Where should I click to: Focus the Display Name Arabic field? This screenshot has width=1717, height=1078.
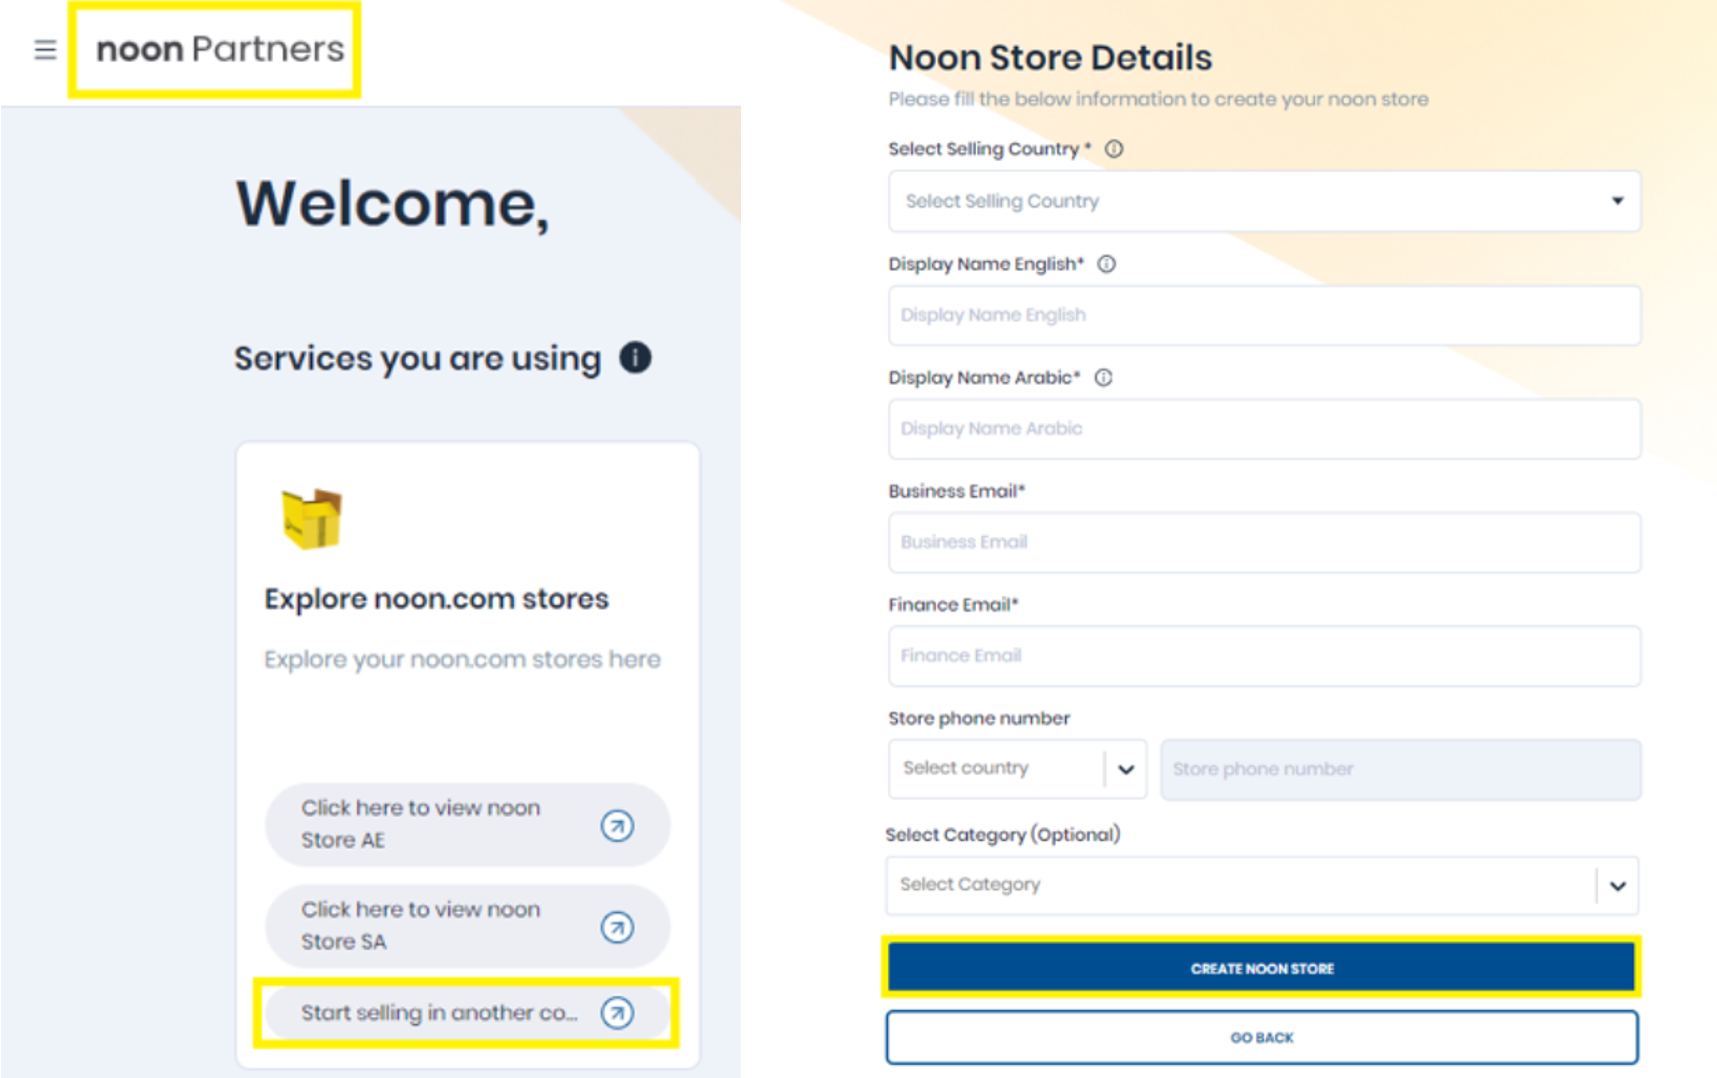1264,429
